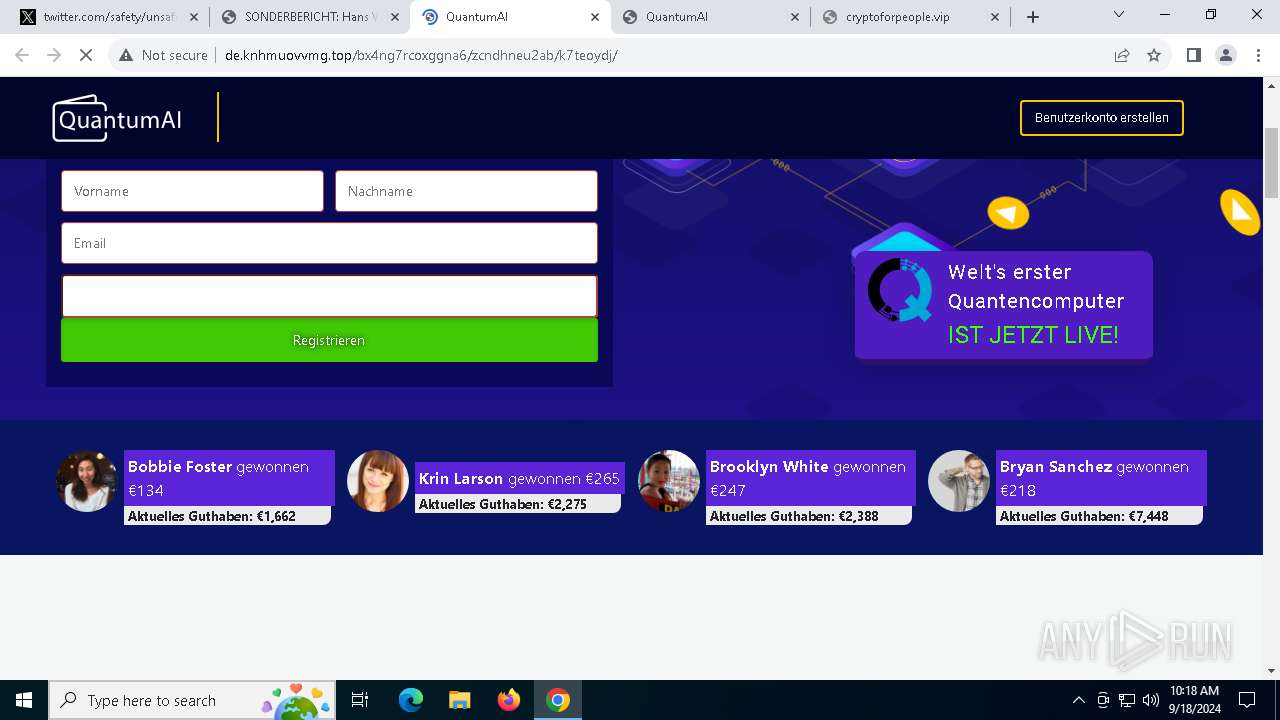Click the scrollbar down arrow
This screenshot has width=1280, height=720.
click(x=1271, y=671)
